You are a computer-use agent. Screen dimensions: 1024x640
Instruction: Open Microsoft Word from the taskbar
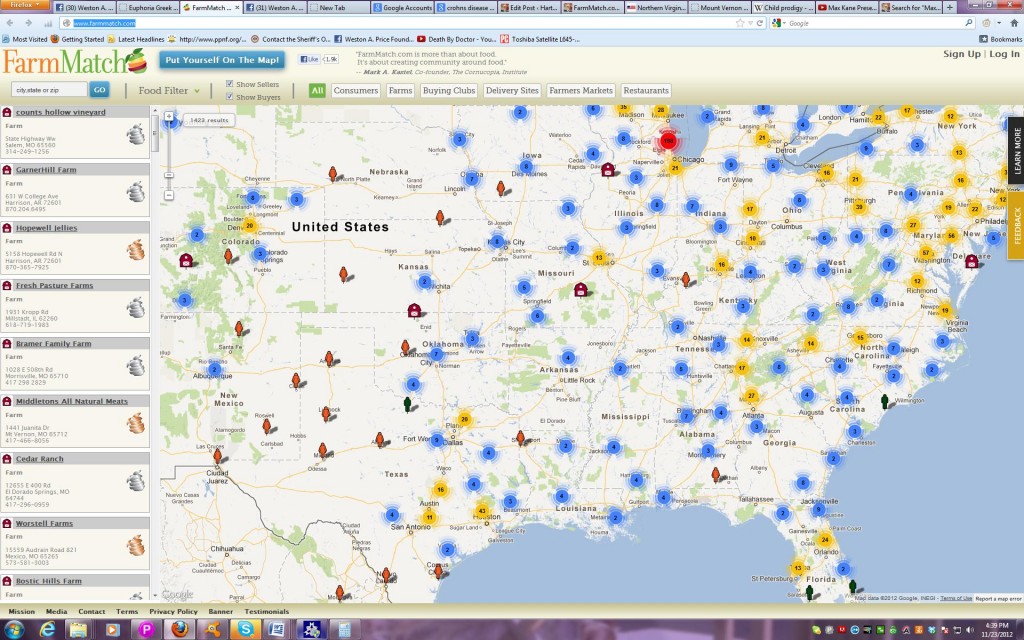pyautogui.click(x=276, y=629)
